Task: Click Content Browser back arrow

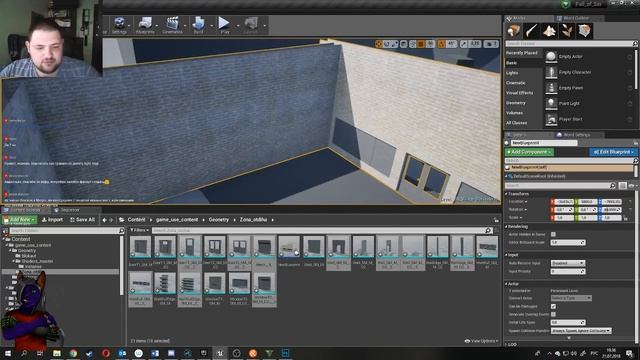Action: [x=104, y=220]
